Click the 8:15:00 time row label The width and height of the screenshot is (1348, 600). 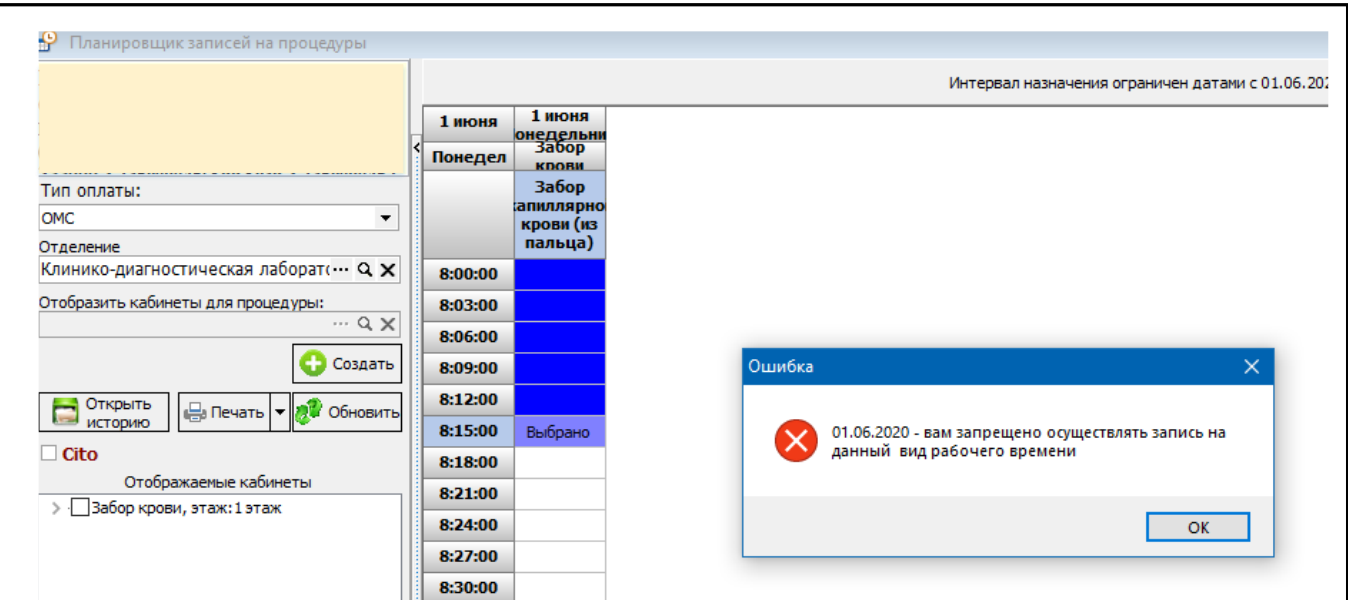pyautogui.click(x=468, y=431)
